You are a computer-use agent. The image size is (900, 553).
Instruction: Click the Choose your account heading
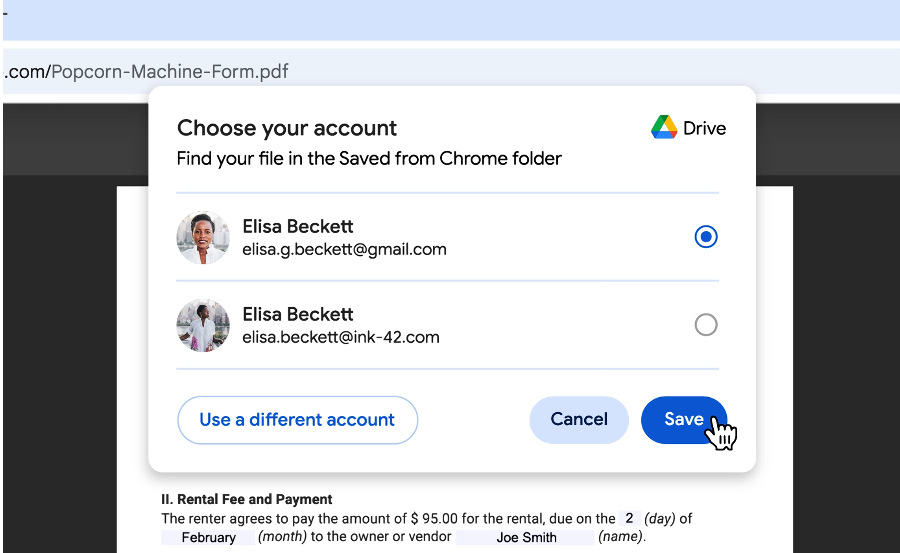coord(287,128)
